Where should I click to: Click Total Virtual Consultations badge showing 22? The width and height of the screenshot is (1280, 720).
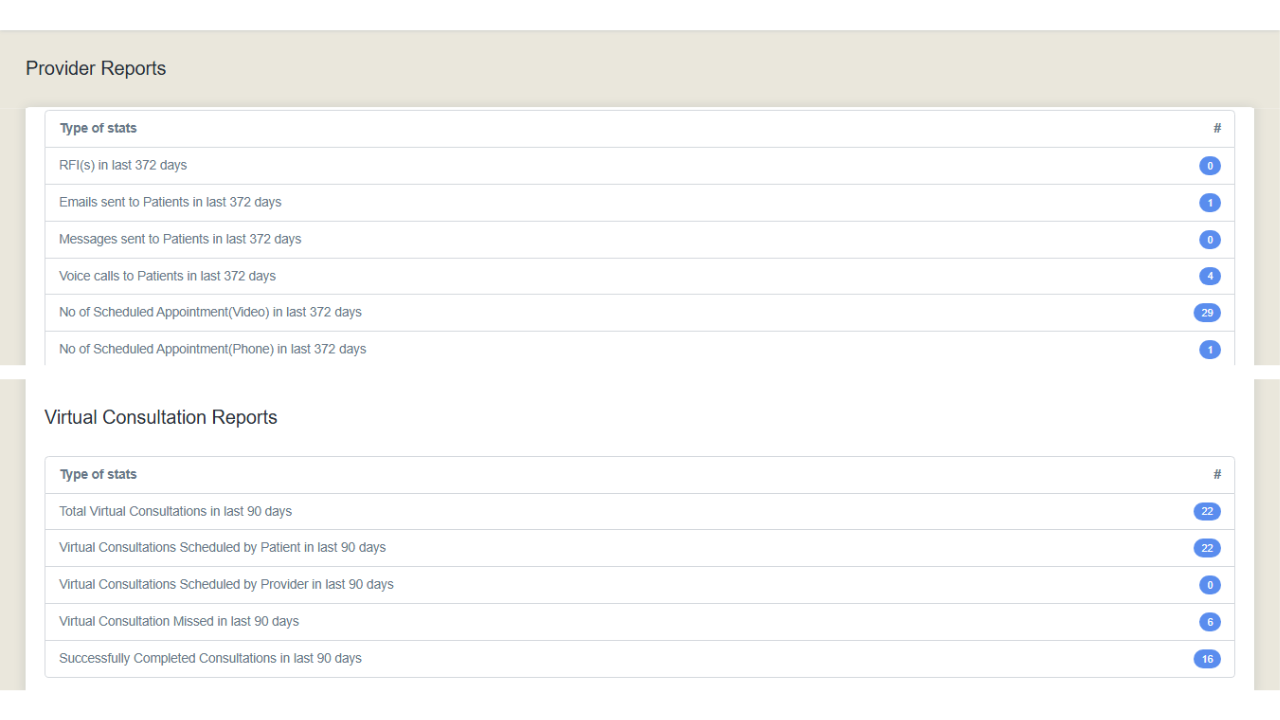pos(1207,511)
